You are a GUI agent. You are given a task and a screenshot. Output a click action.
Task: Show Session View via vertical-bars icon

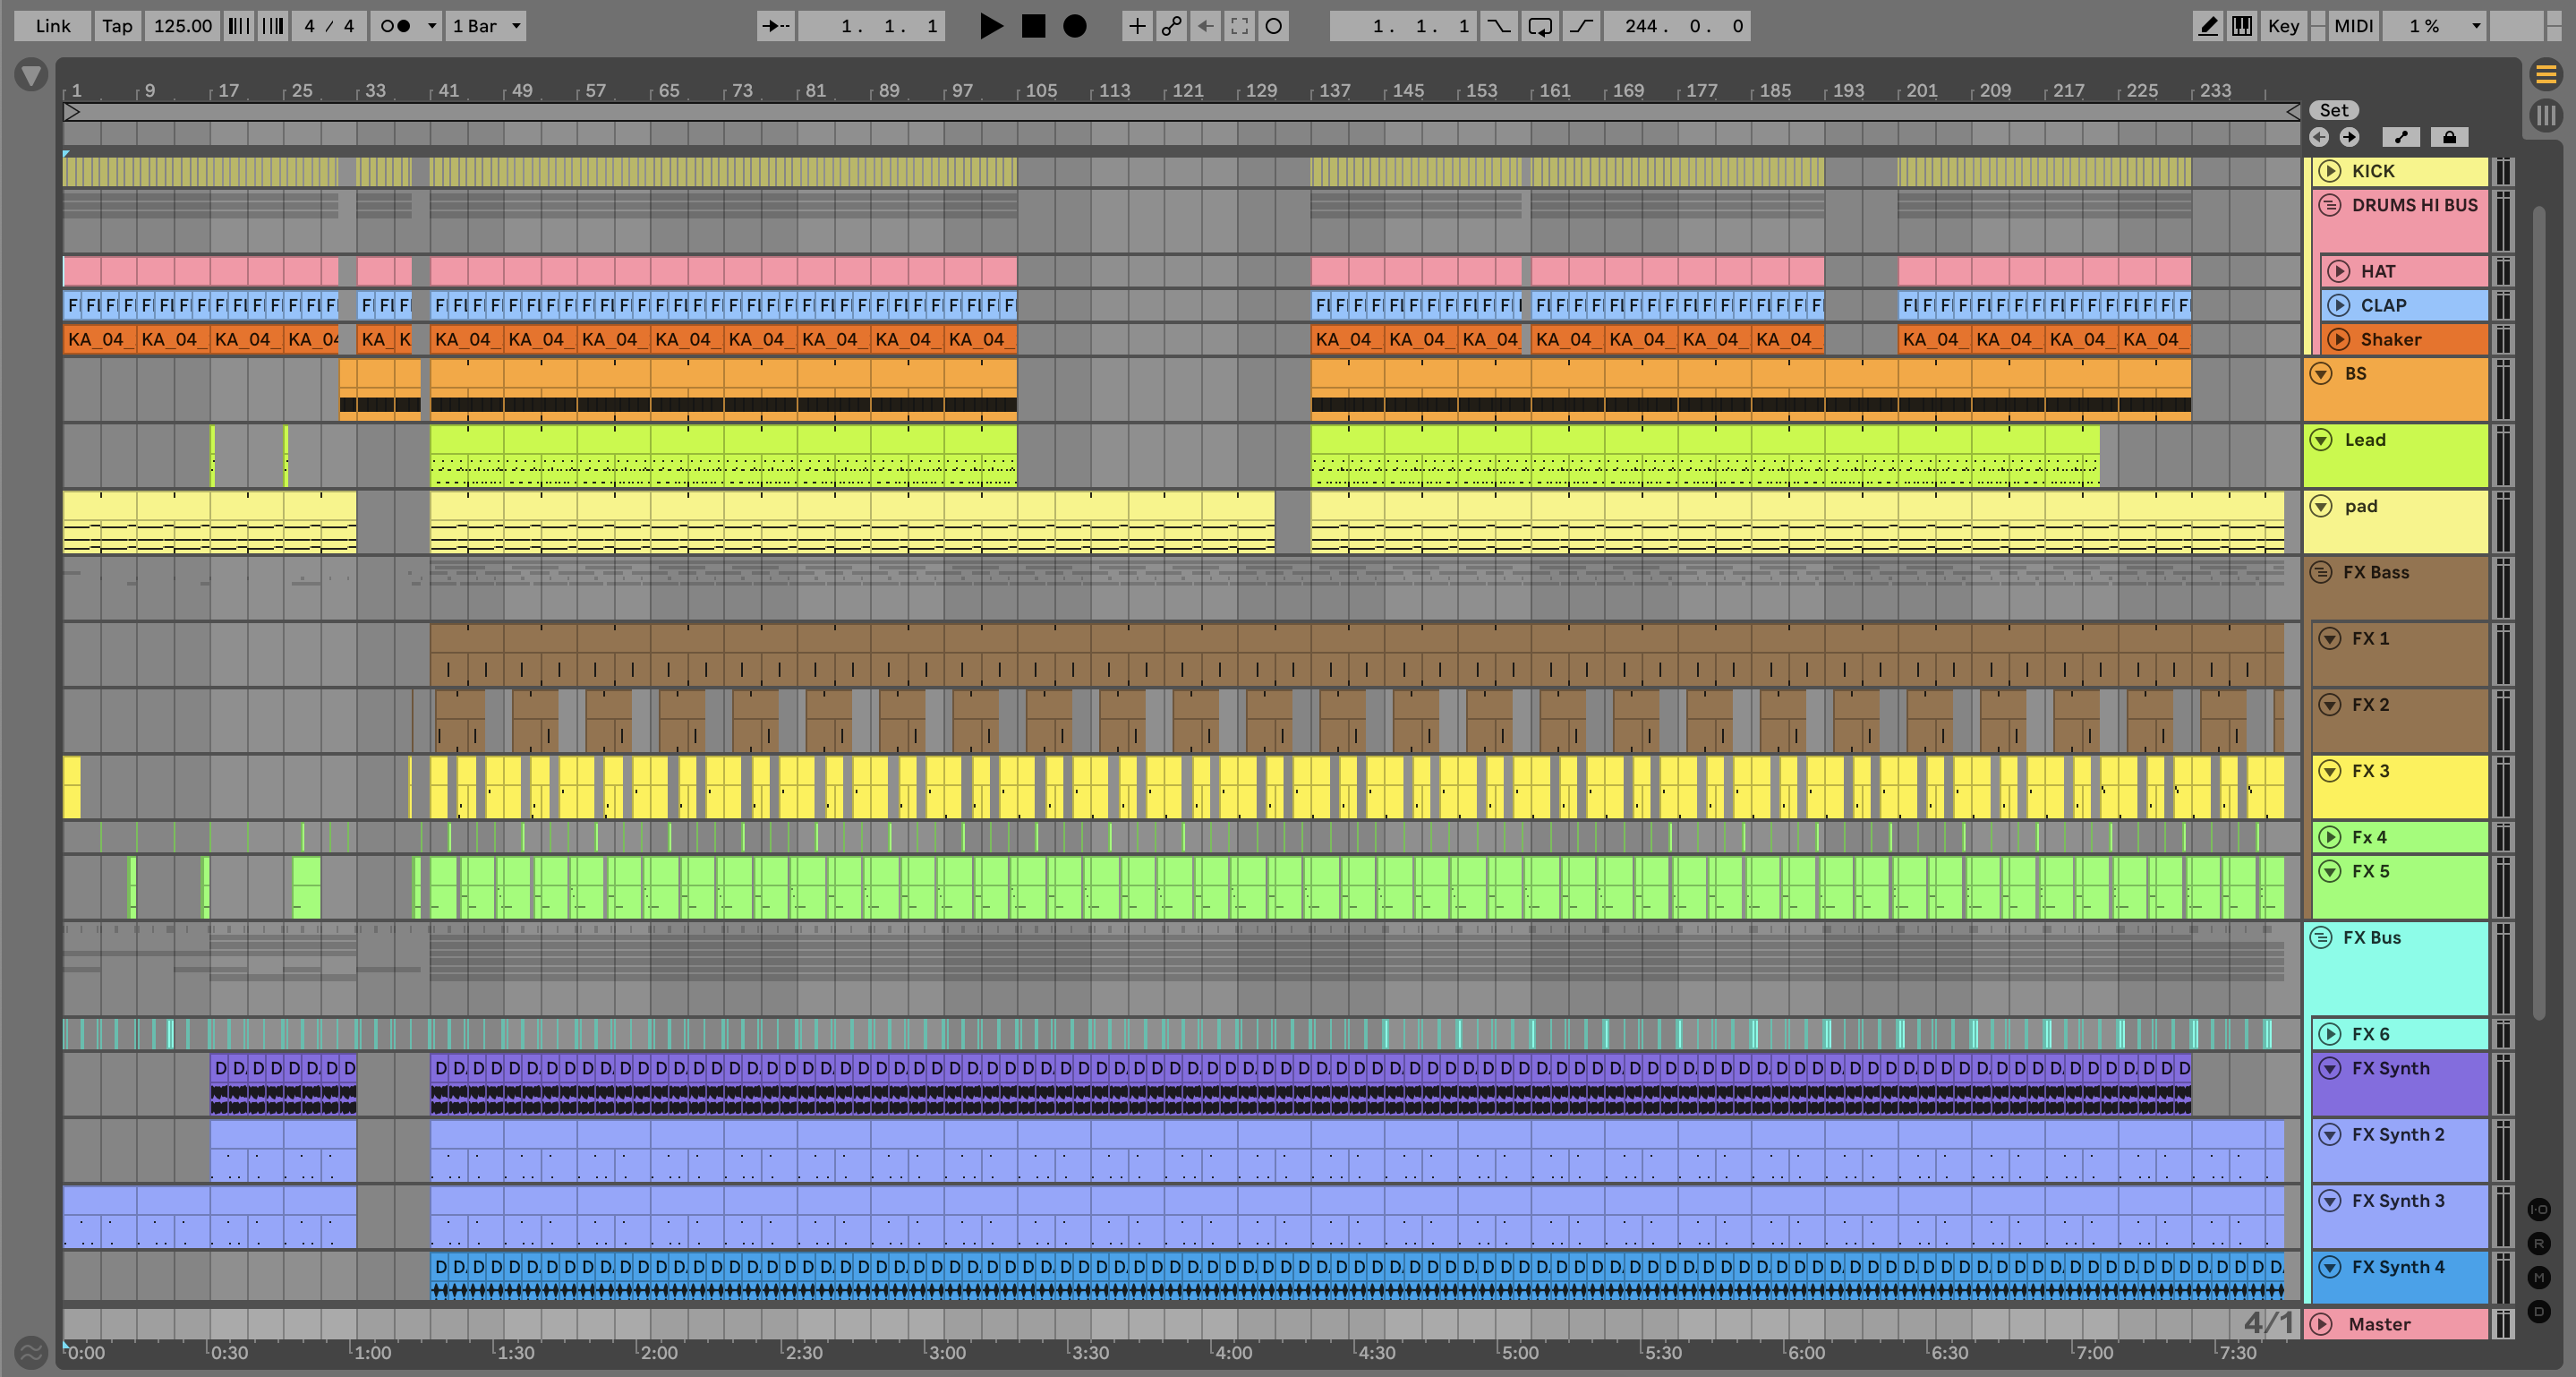pos(2546,115)
